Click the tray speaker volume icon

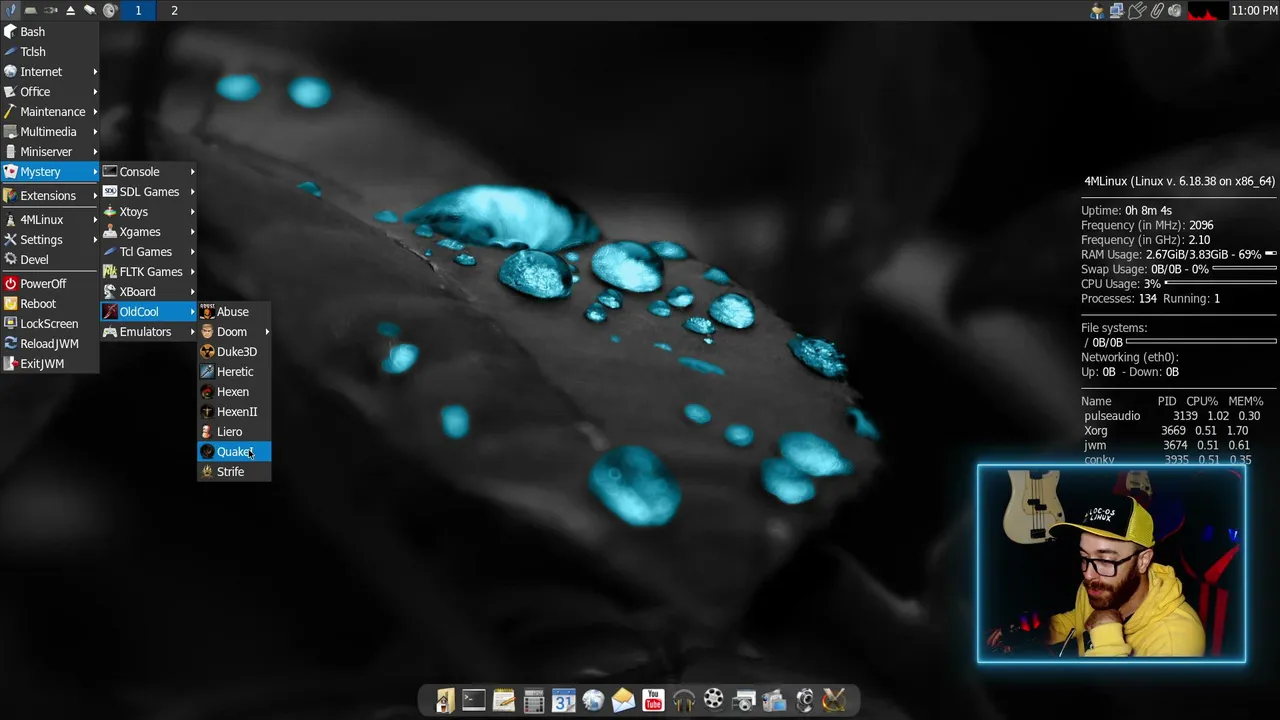[x=1175, y=10]
